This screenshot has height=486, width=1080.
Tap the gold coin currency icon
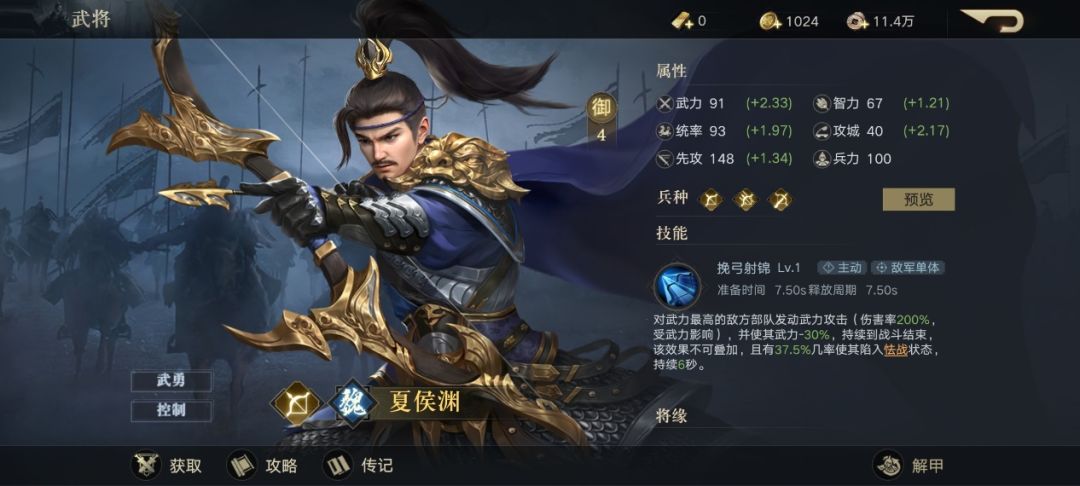pos(769,21)
